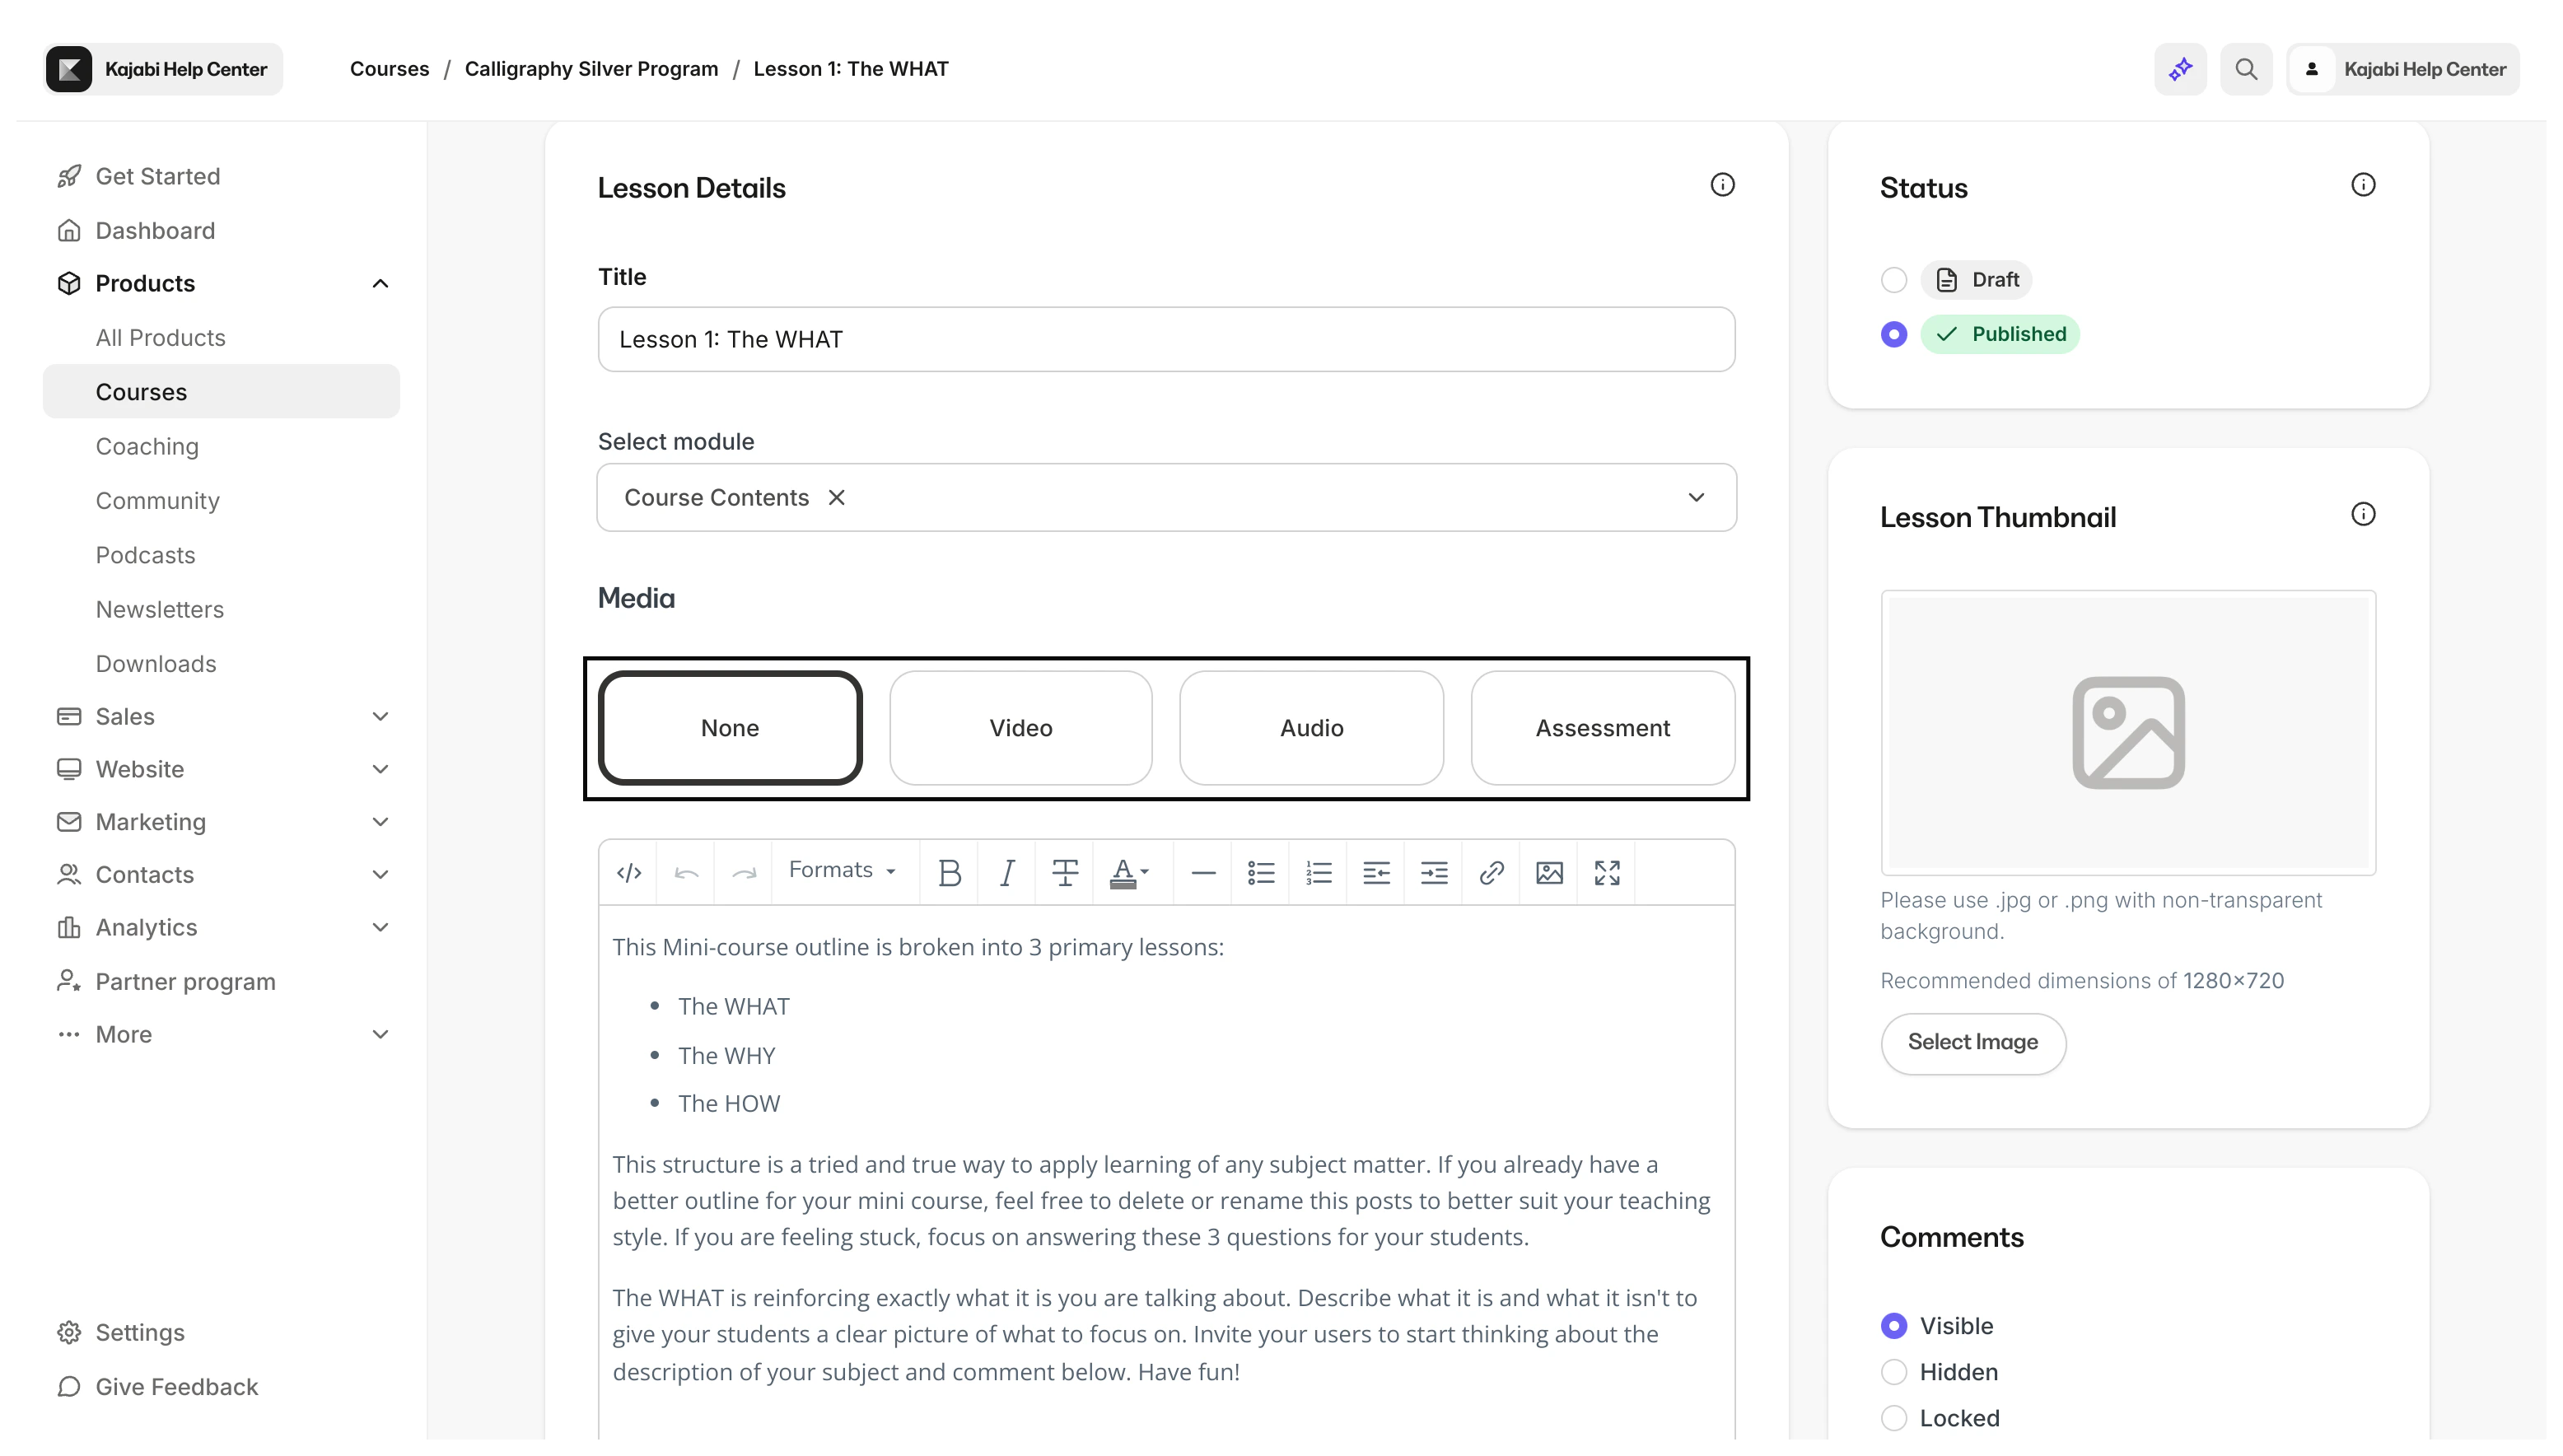
Task: Insert a bulleted list
Action: pos(1261,873)
